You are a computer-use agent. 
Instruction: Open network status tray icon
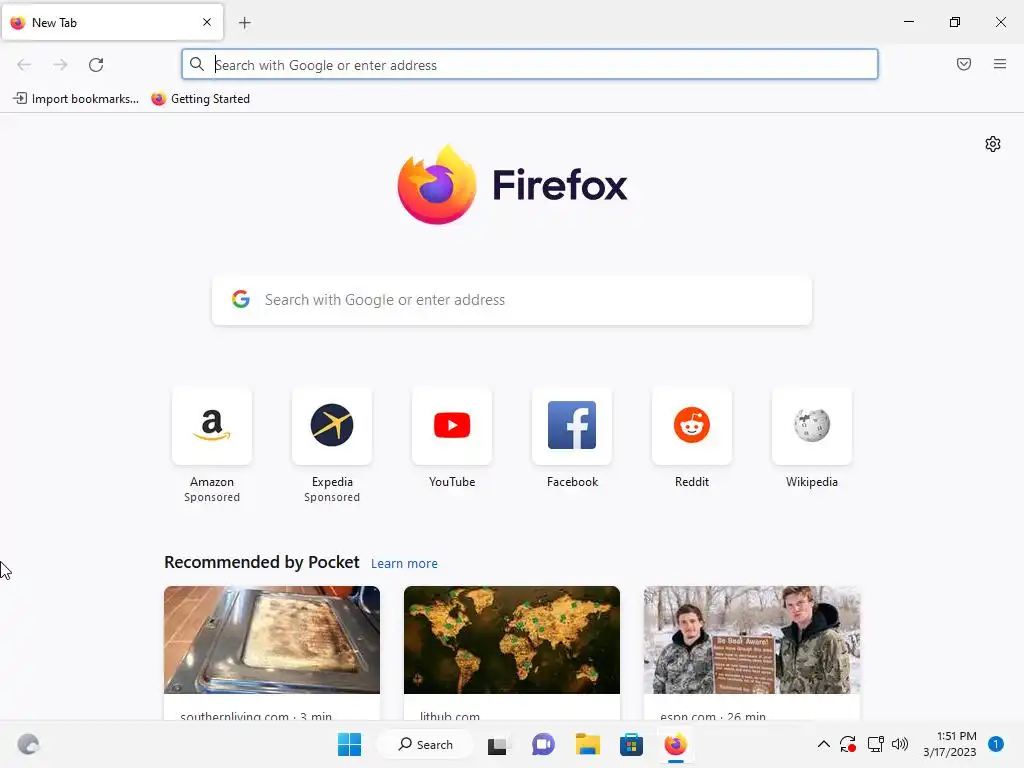point(875,744)
